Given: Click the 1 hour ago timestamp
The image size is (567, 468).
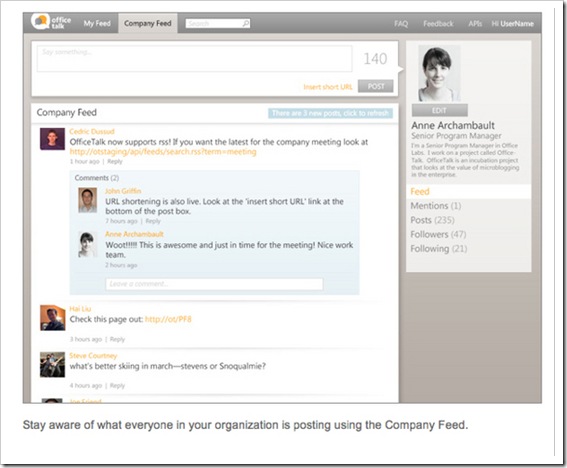Looking at the screenshot, I should coord(84,161).
